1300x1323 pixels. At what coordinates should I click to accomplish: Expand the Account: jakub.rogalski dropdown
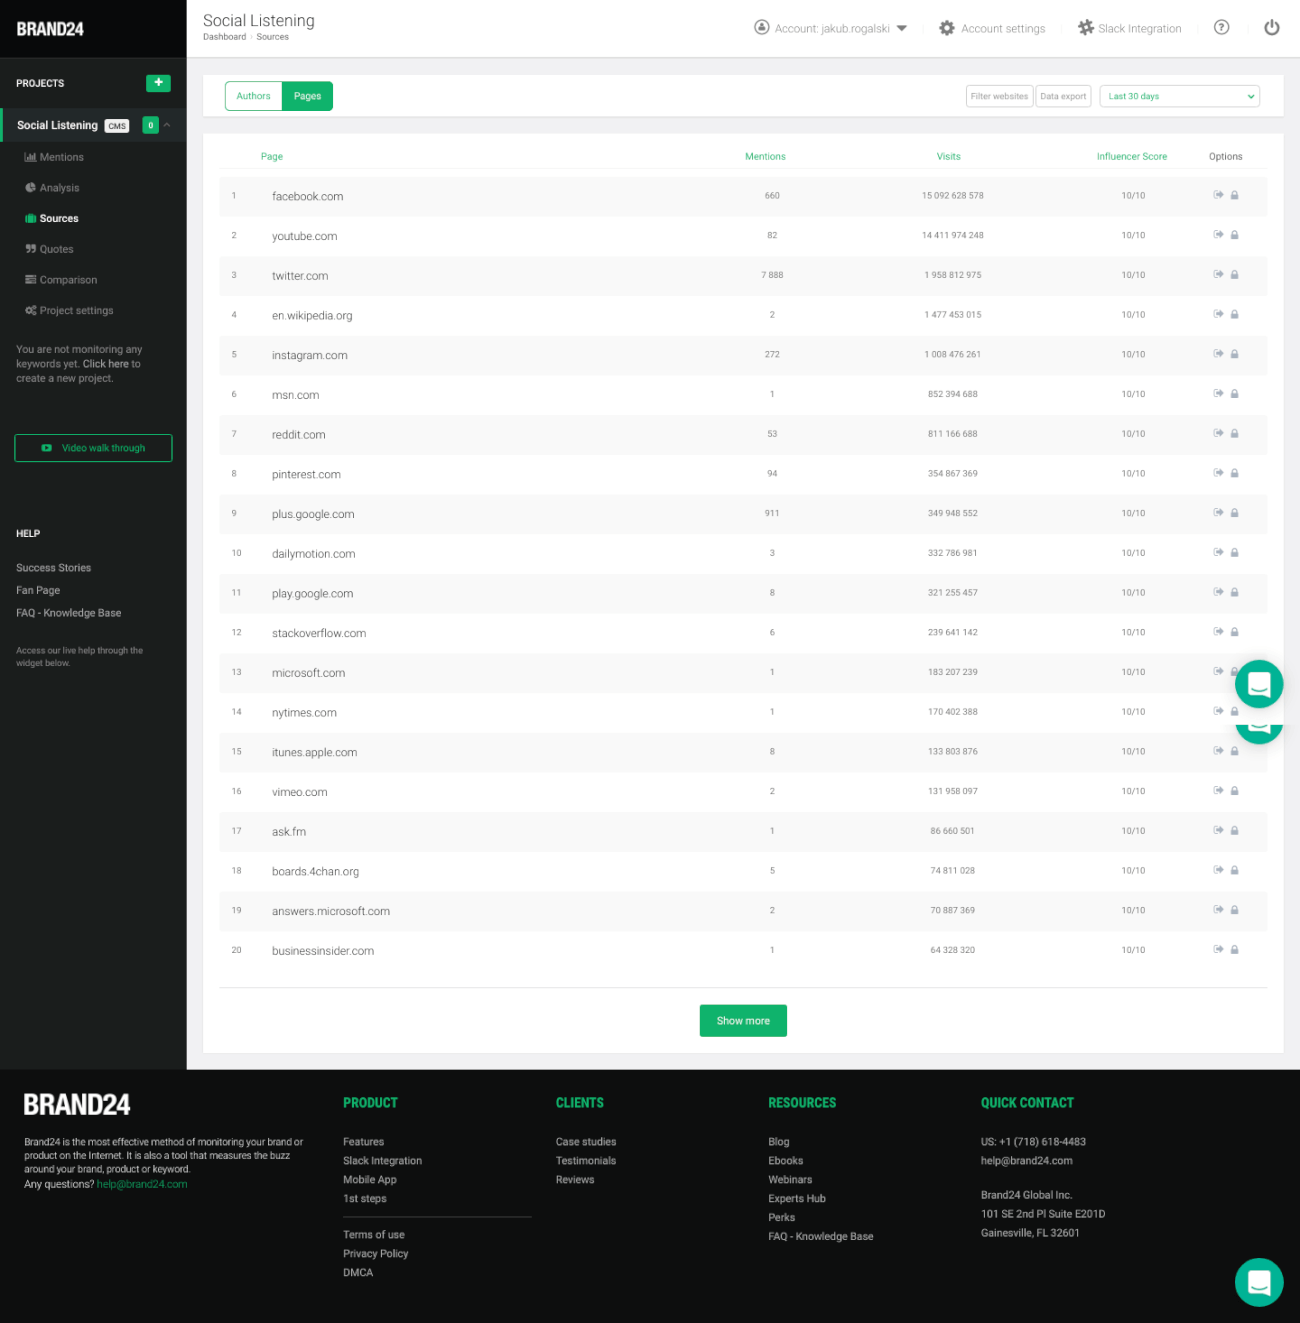pos(831,28)
